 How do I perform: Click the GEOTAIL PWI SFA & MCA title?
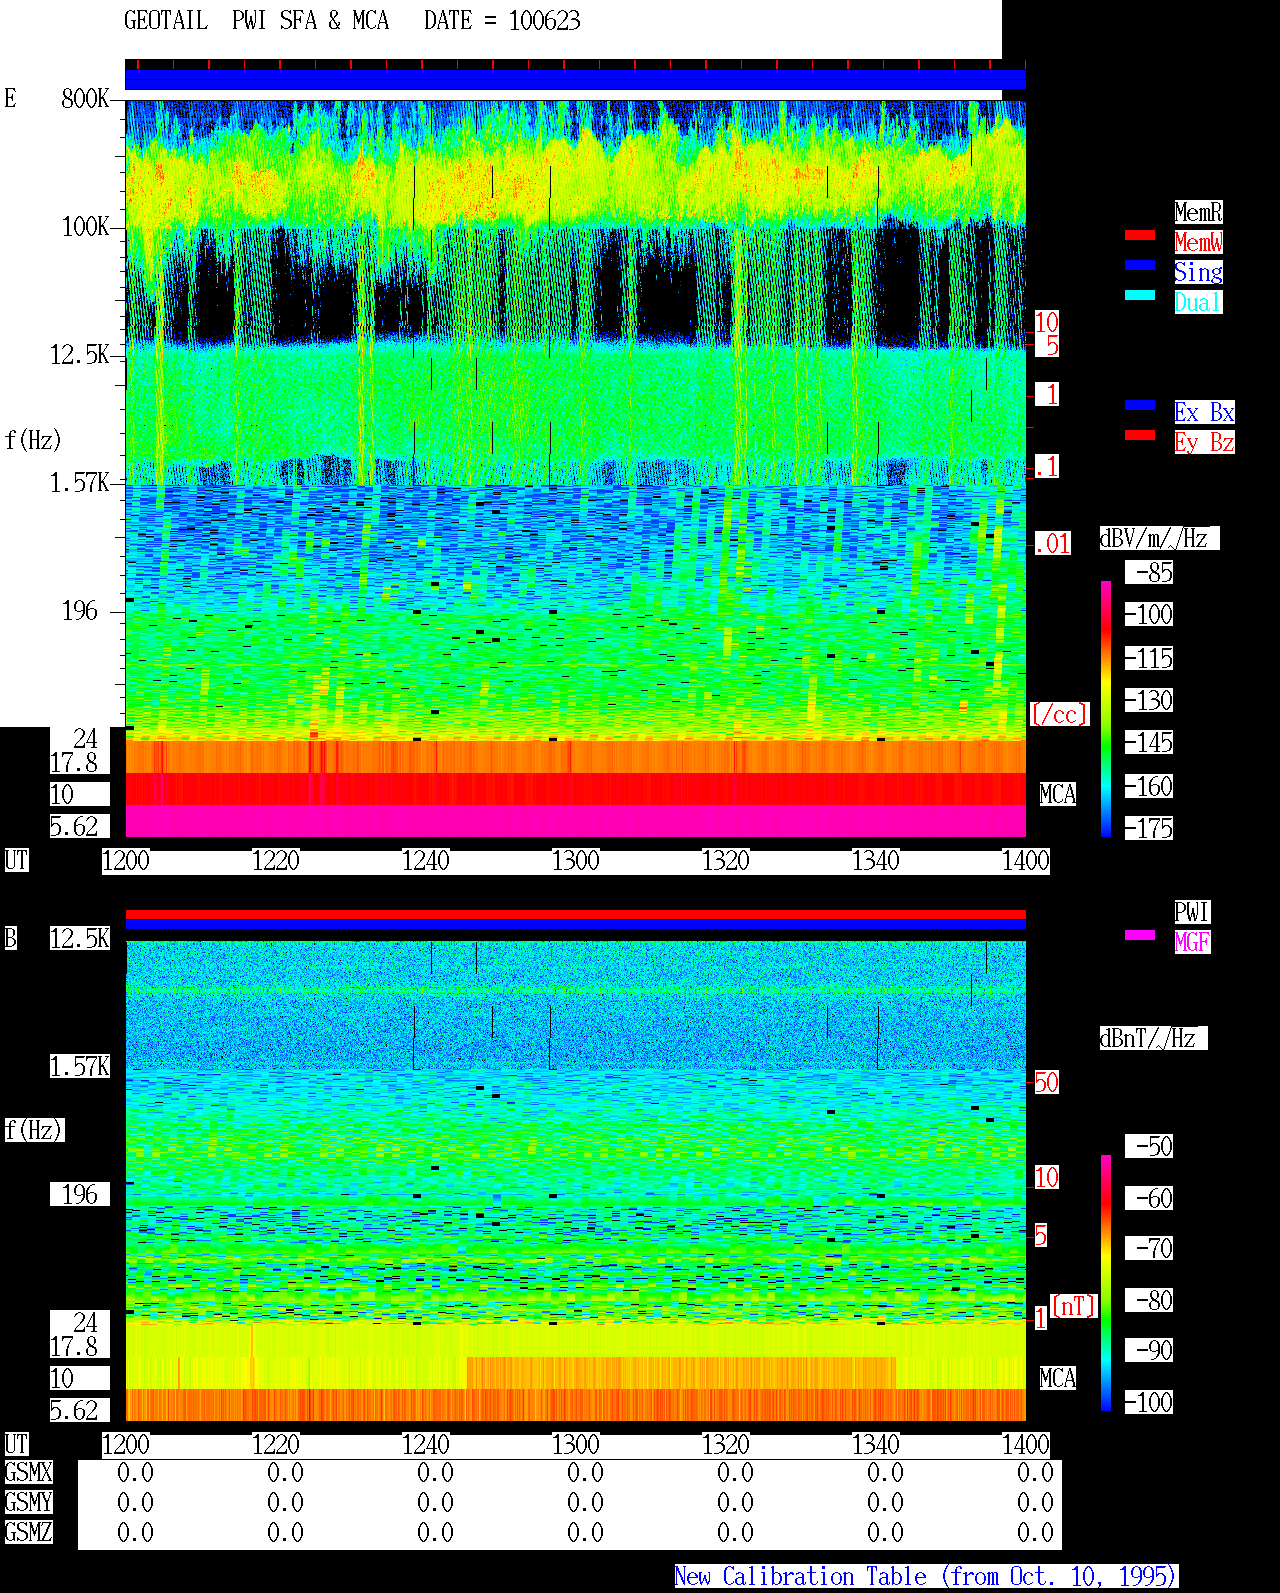[x=256, y=21]
